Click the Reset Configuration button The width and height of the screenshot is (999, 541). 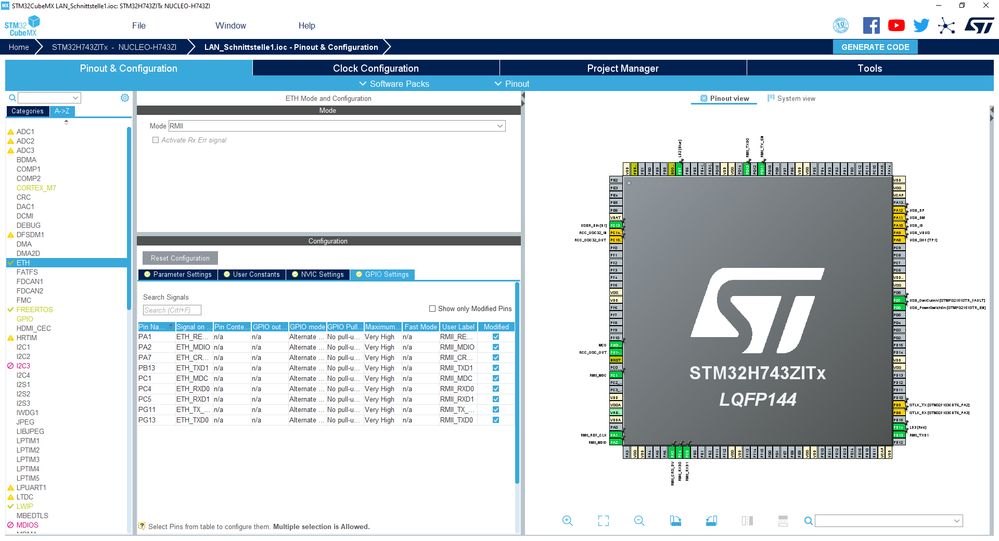pos(180,258)
